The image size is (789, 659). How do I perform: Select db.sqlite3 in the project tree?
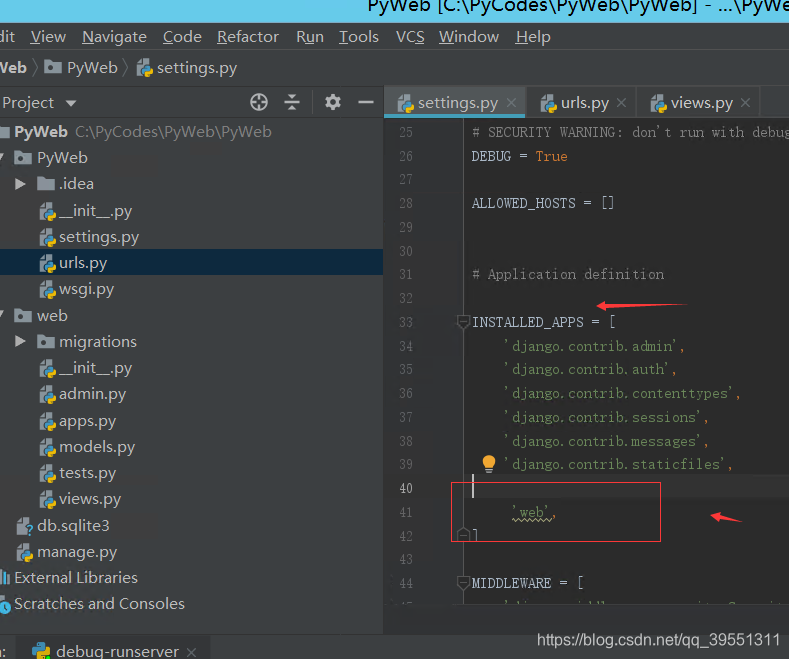191,526
